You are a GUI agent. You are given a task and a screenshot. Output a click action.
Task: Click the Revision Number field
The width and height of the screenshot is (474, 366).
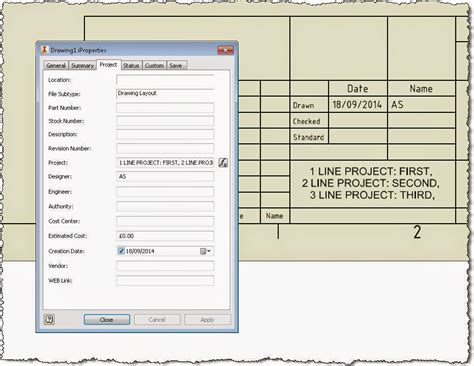click(165, 148)
